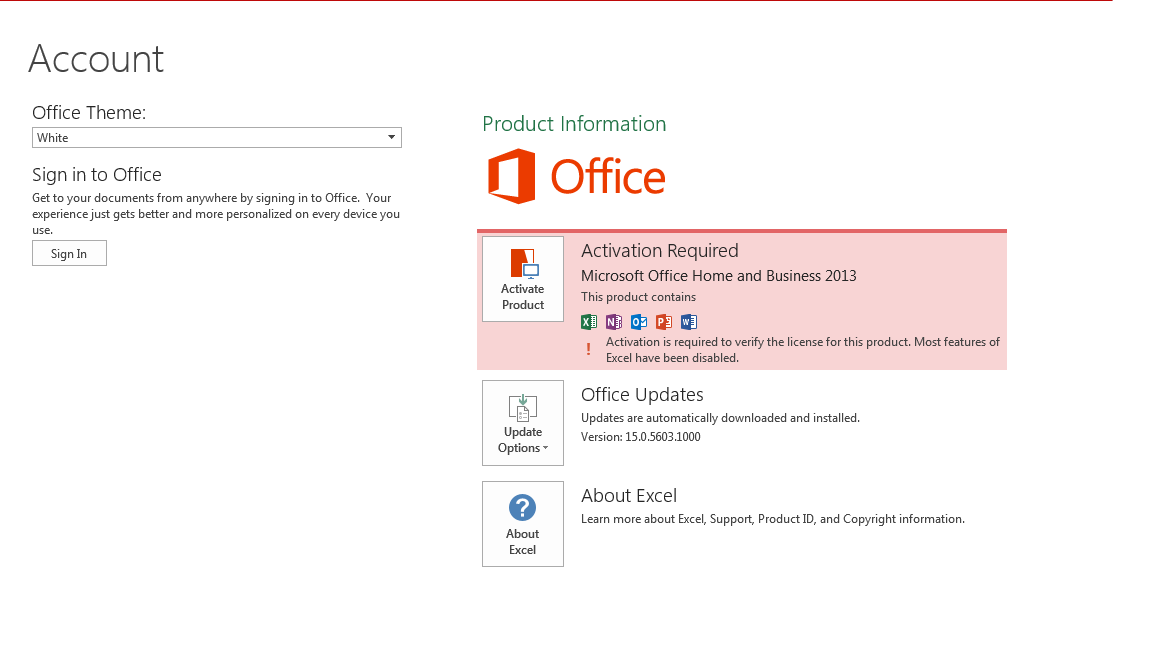
Task: Expand the Office Theme dropdown arrow
Action: pos(392,137)
